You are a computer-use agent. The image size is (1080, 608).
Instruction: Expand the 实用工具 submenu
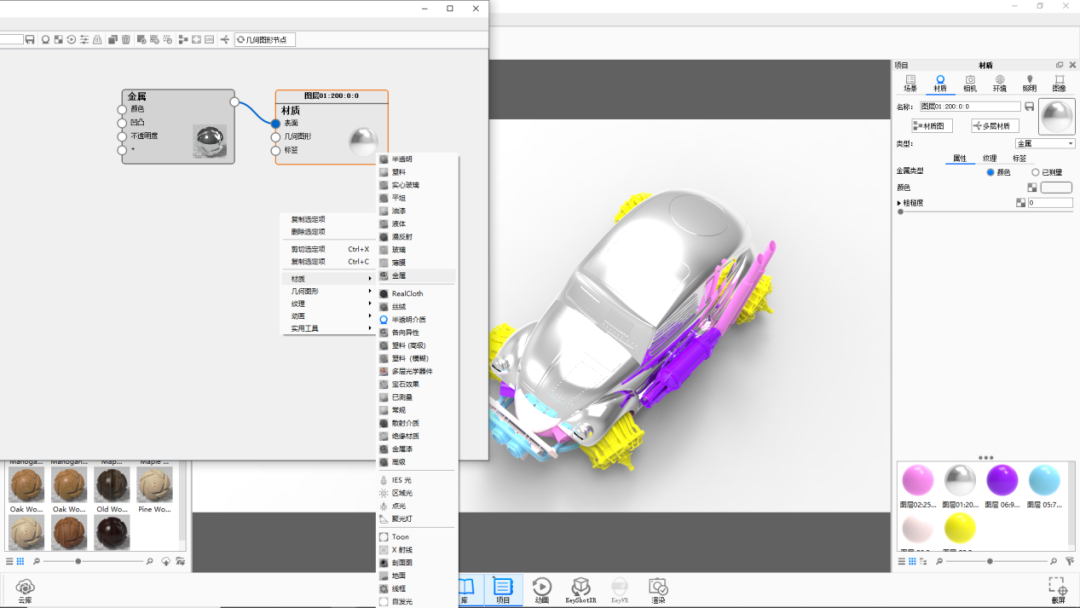[x=329, y=328]
